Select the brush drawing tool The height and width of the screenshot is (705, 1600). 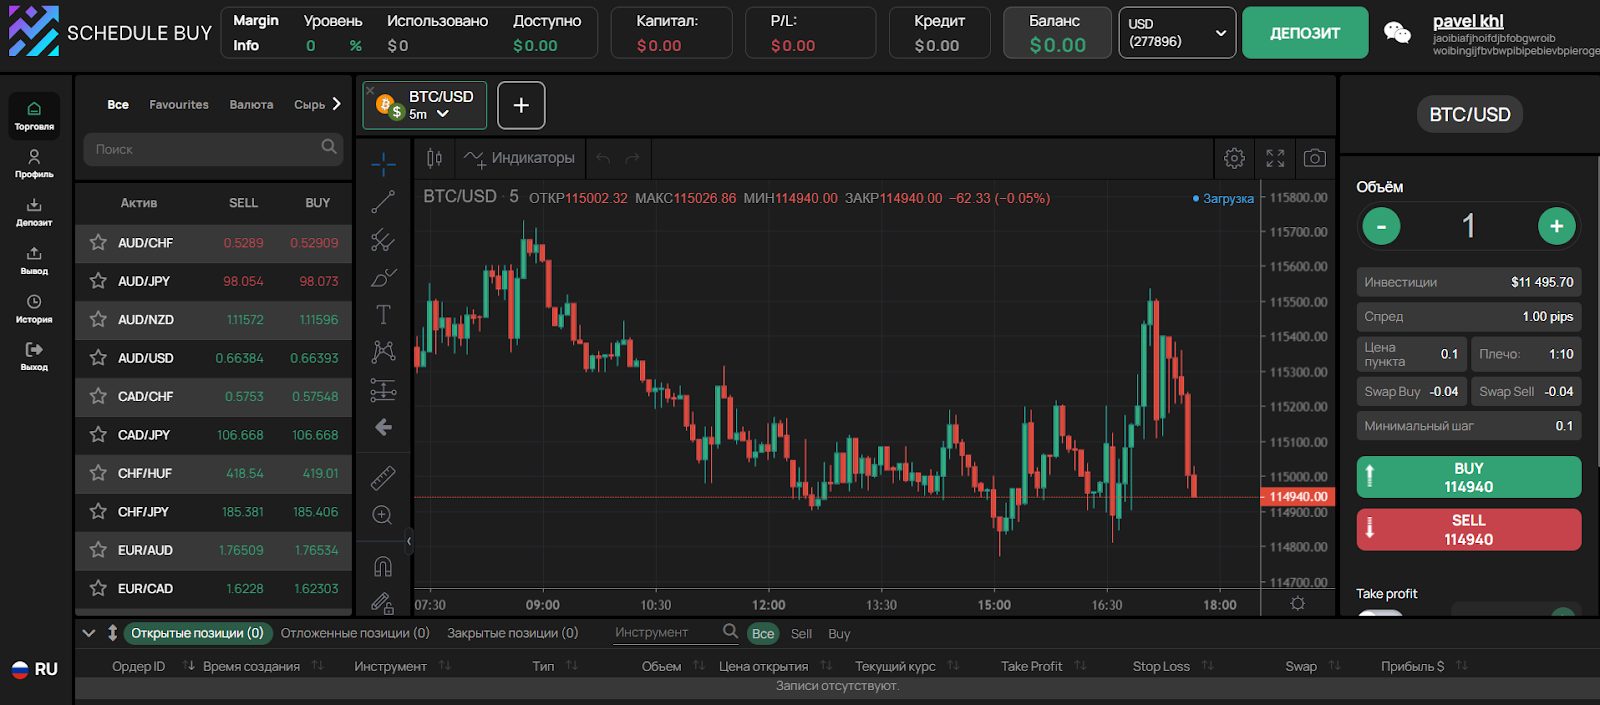pos(383,277)
